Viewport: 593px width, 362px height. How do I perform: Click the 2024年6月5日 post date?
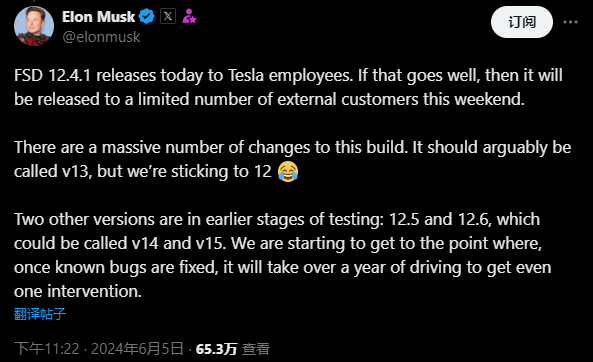pos(137,349)
